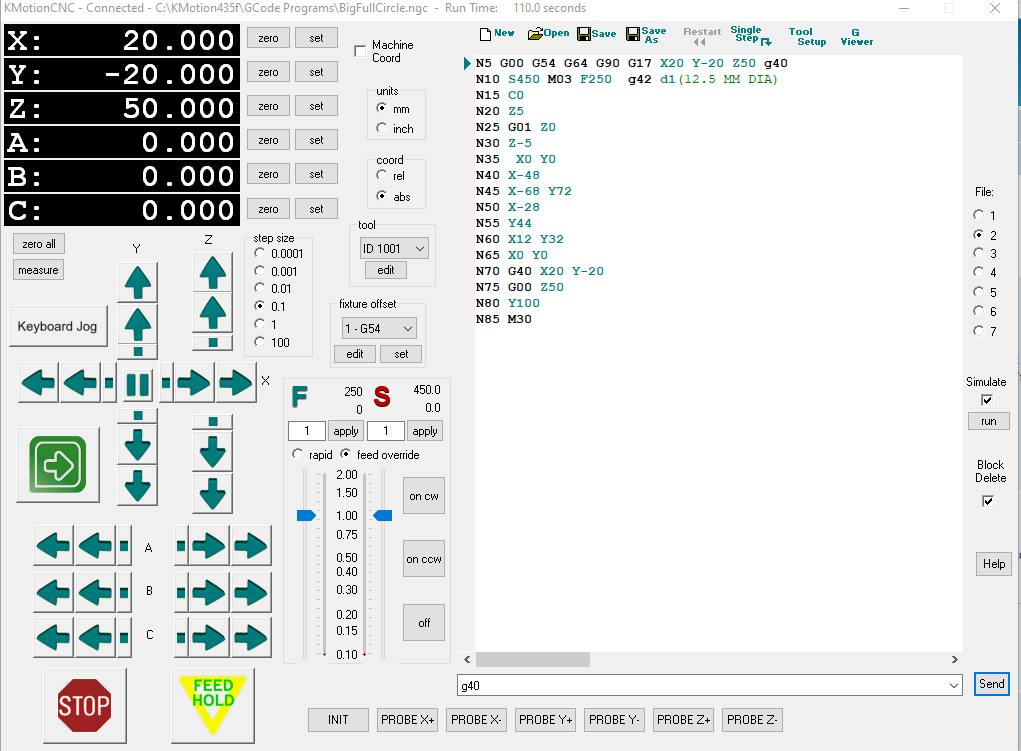Open the G Viewer from toolbar

point(856,36)
